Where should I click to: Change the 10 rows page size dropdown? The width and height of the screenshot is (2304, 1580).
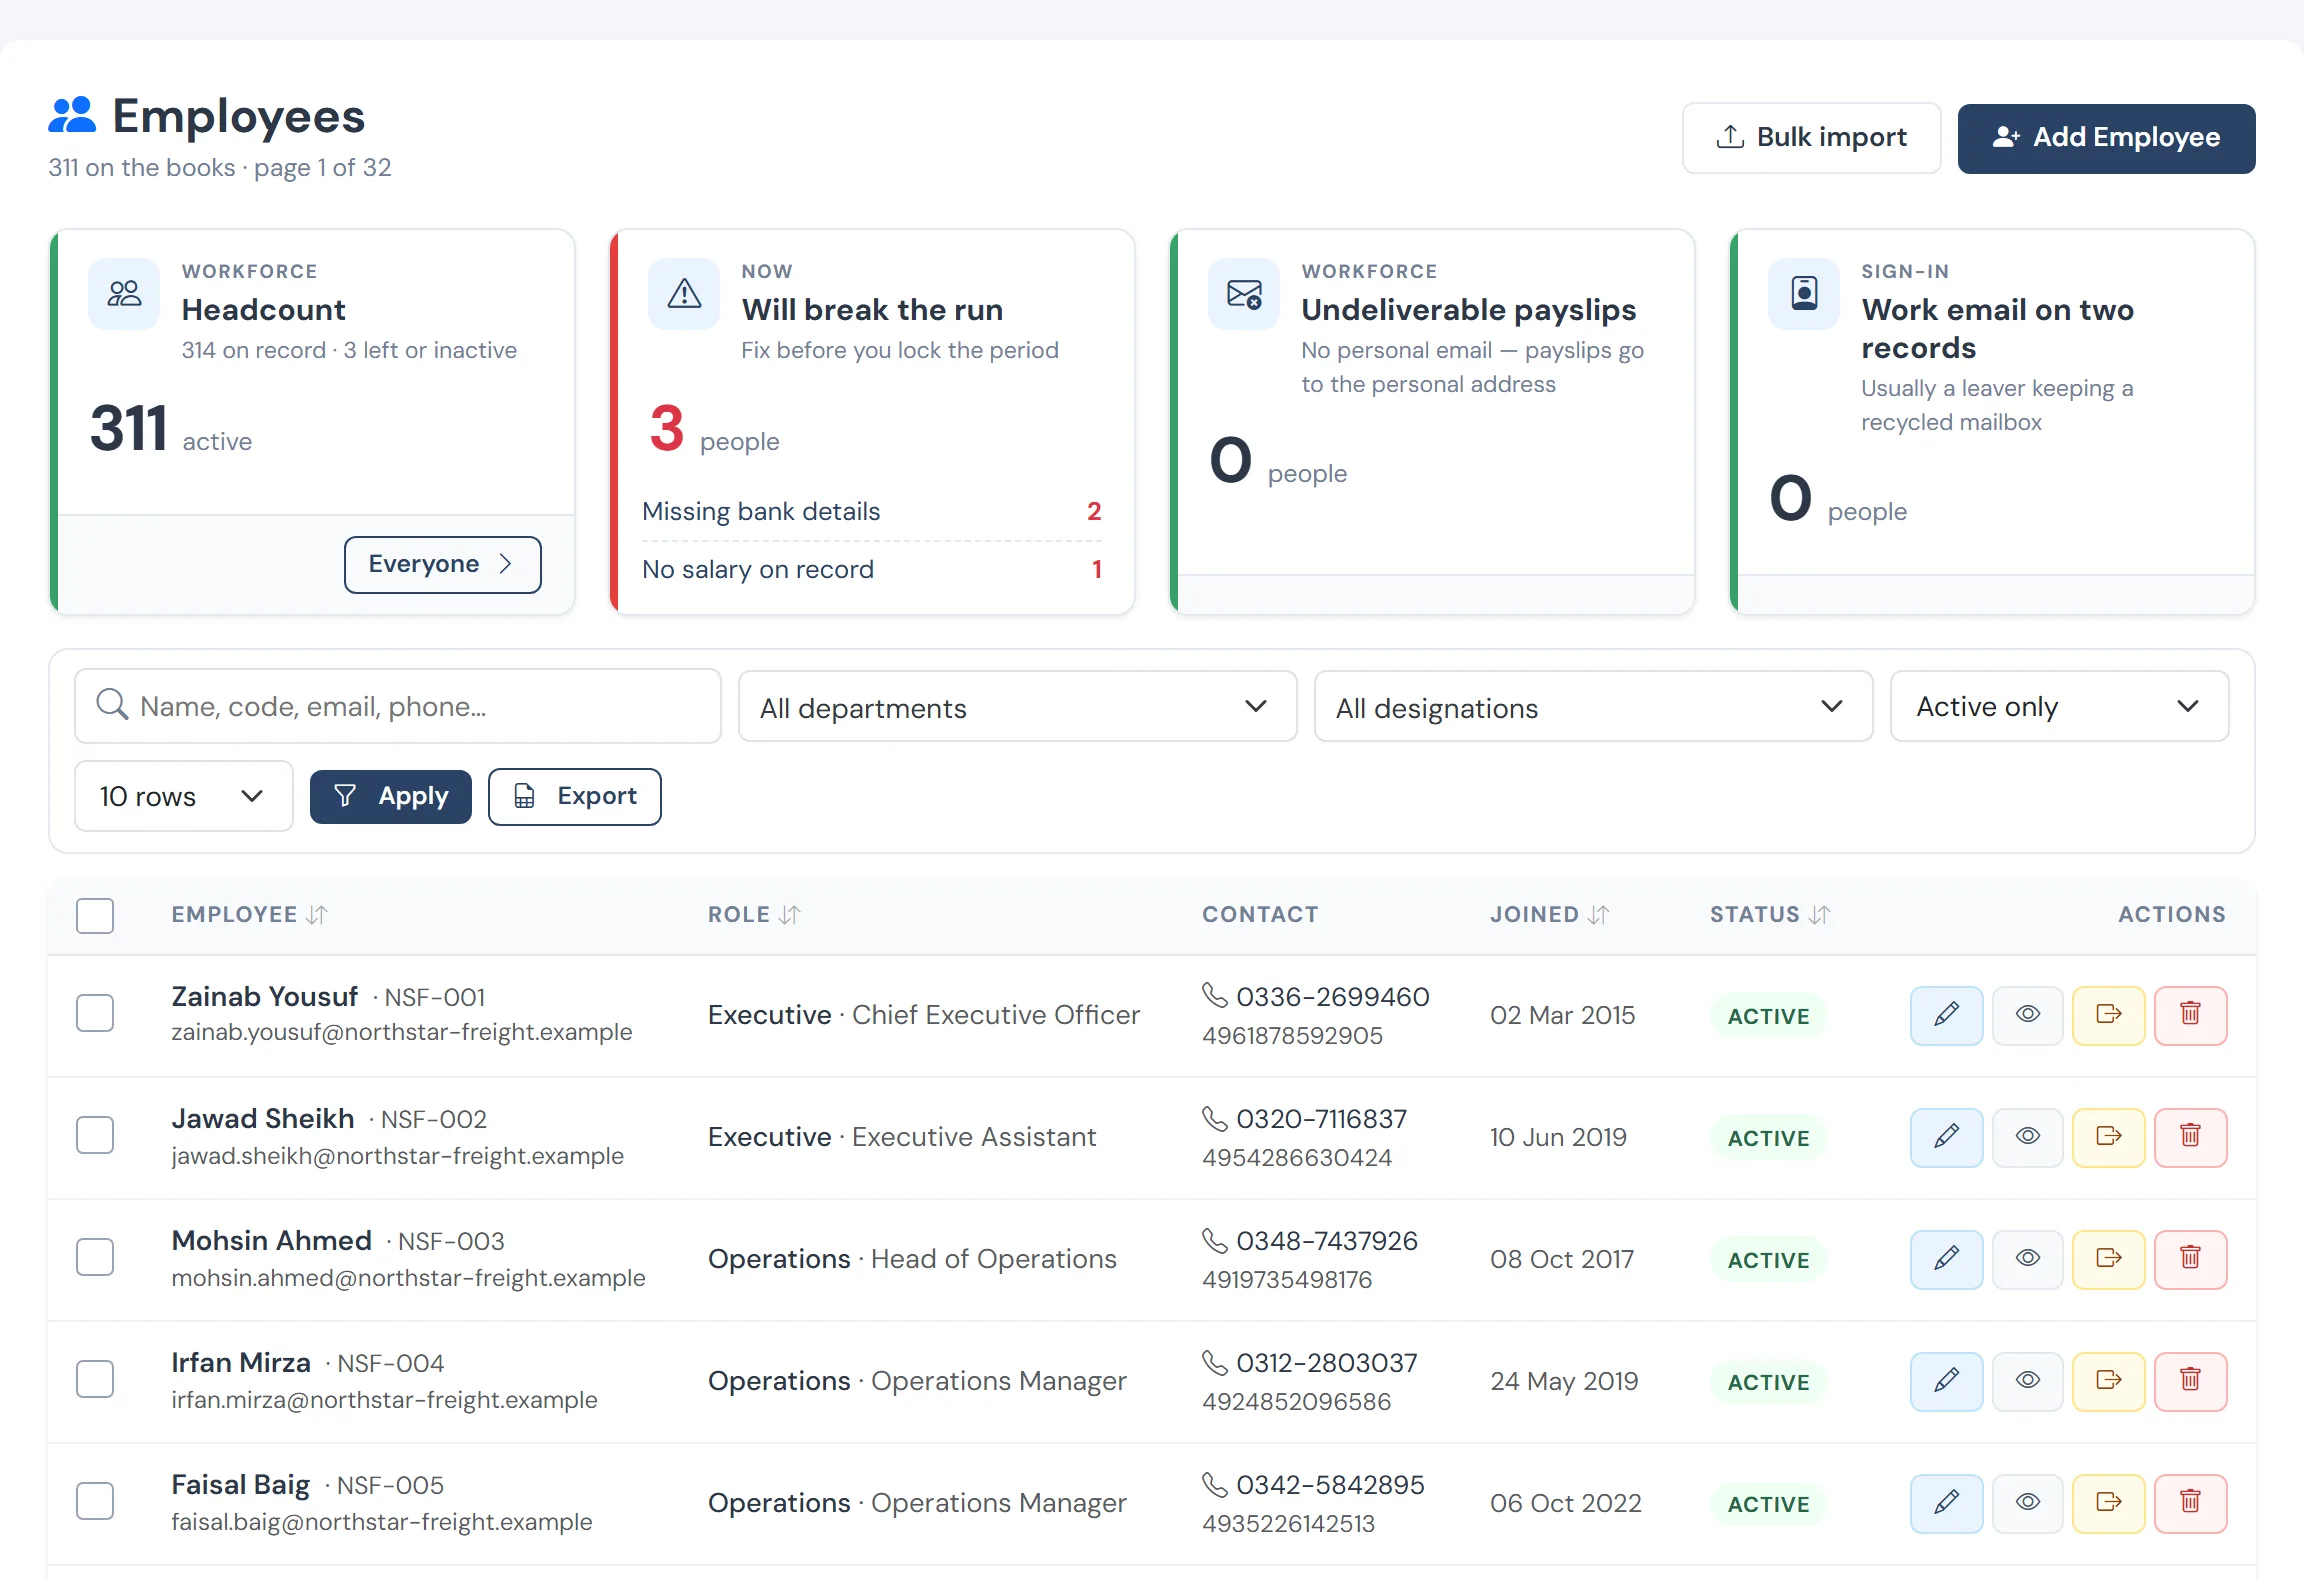coord(183,796)
